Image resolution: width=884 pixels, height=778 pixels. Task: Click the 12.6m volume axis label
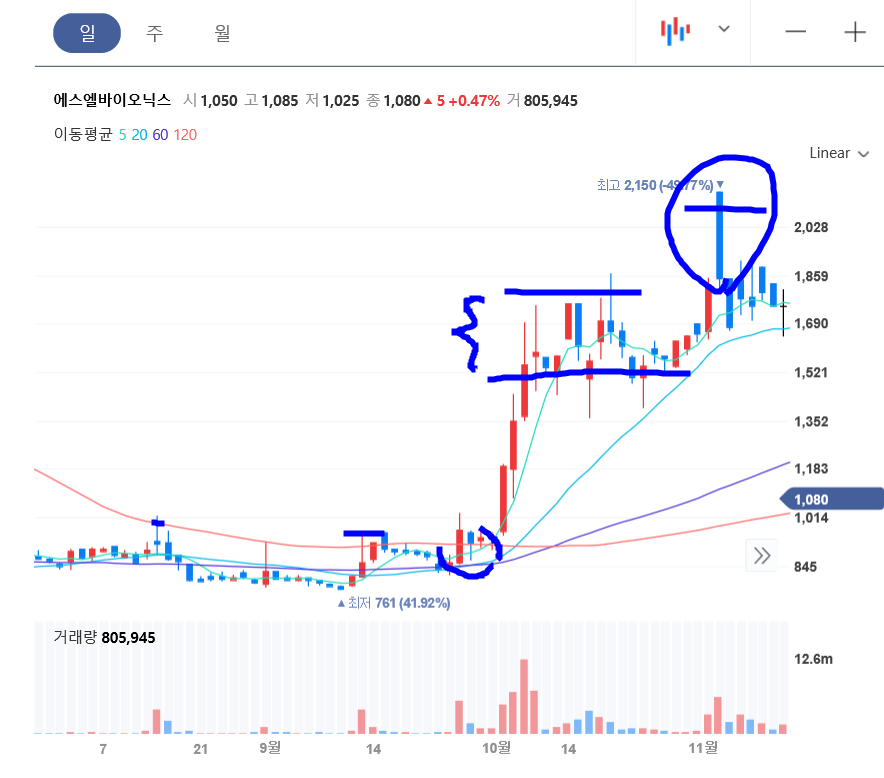(813, 659)
